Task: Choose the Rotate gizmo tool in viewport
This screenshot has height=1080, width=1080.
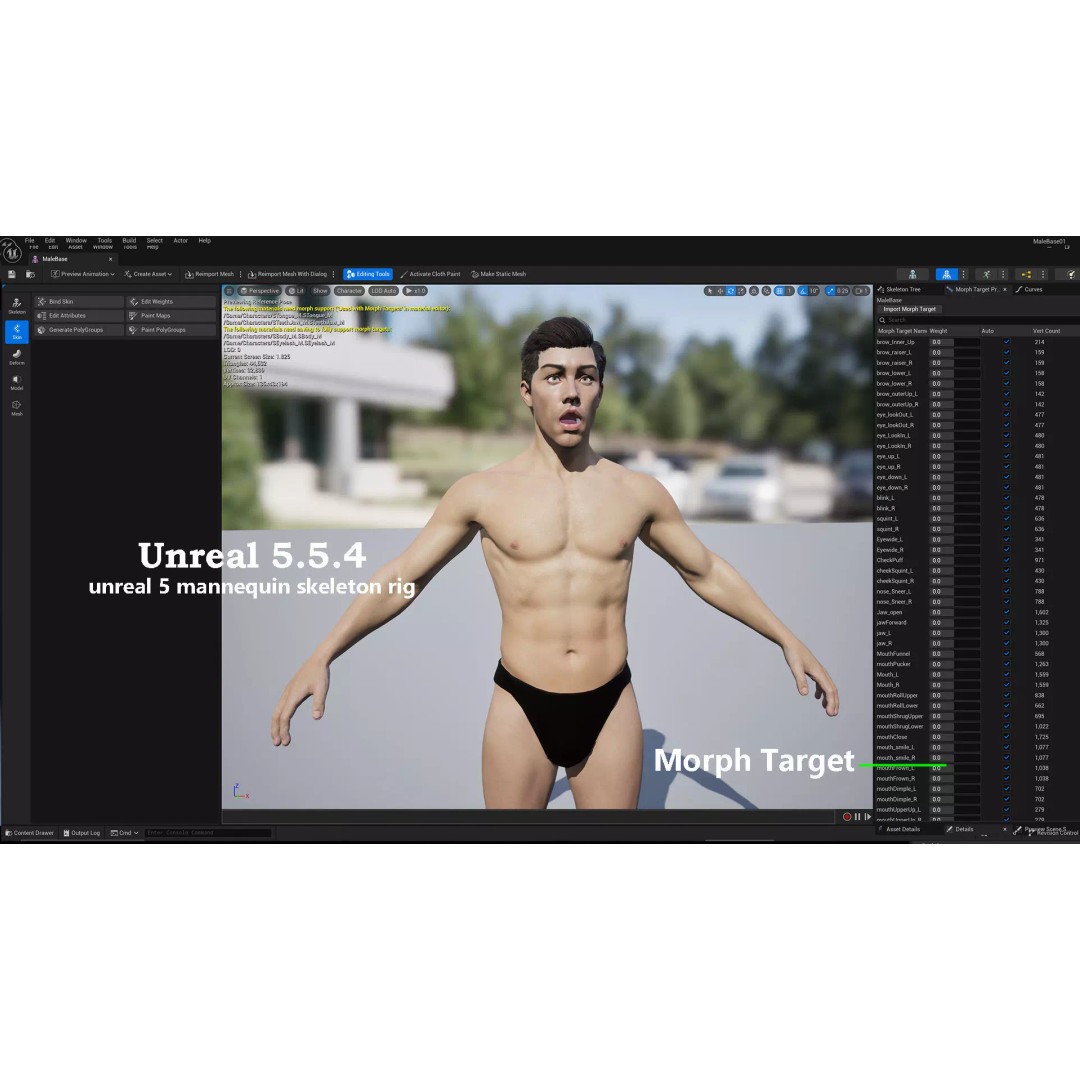Action: coord(731,291)
